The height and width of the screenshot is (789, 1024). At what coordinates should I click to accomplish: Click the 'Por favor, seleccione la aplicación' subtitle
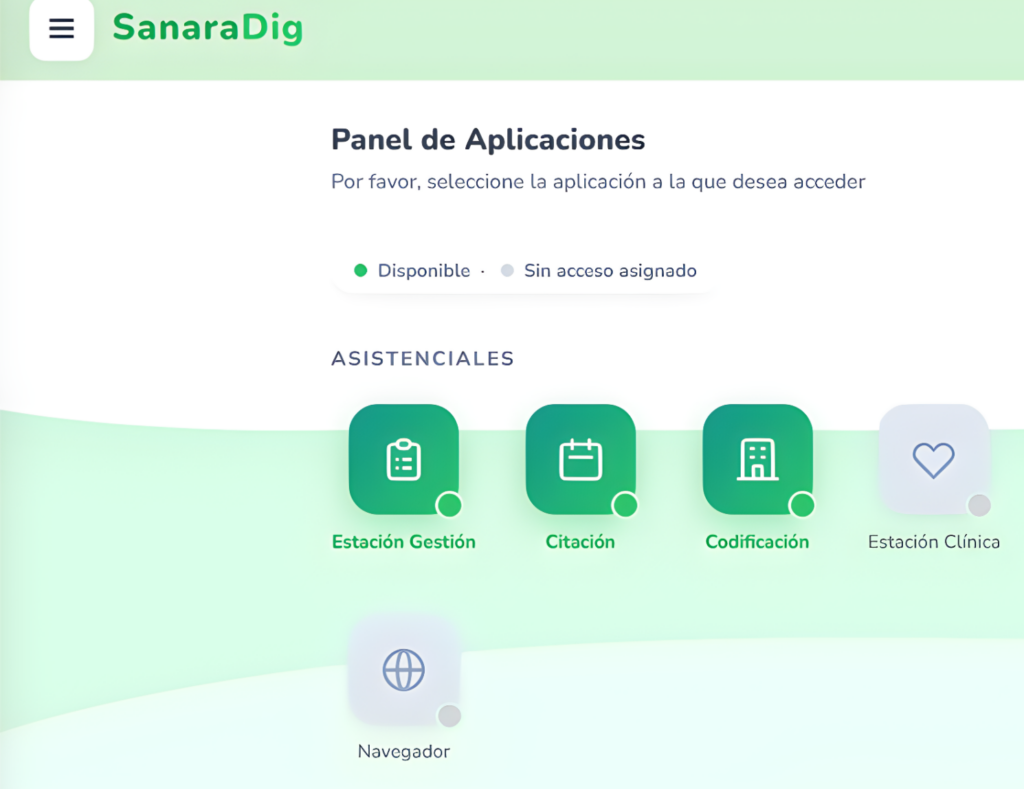(x=598, y=182)
